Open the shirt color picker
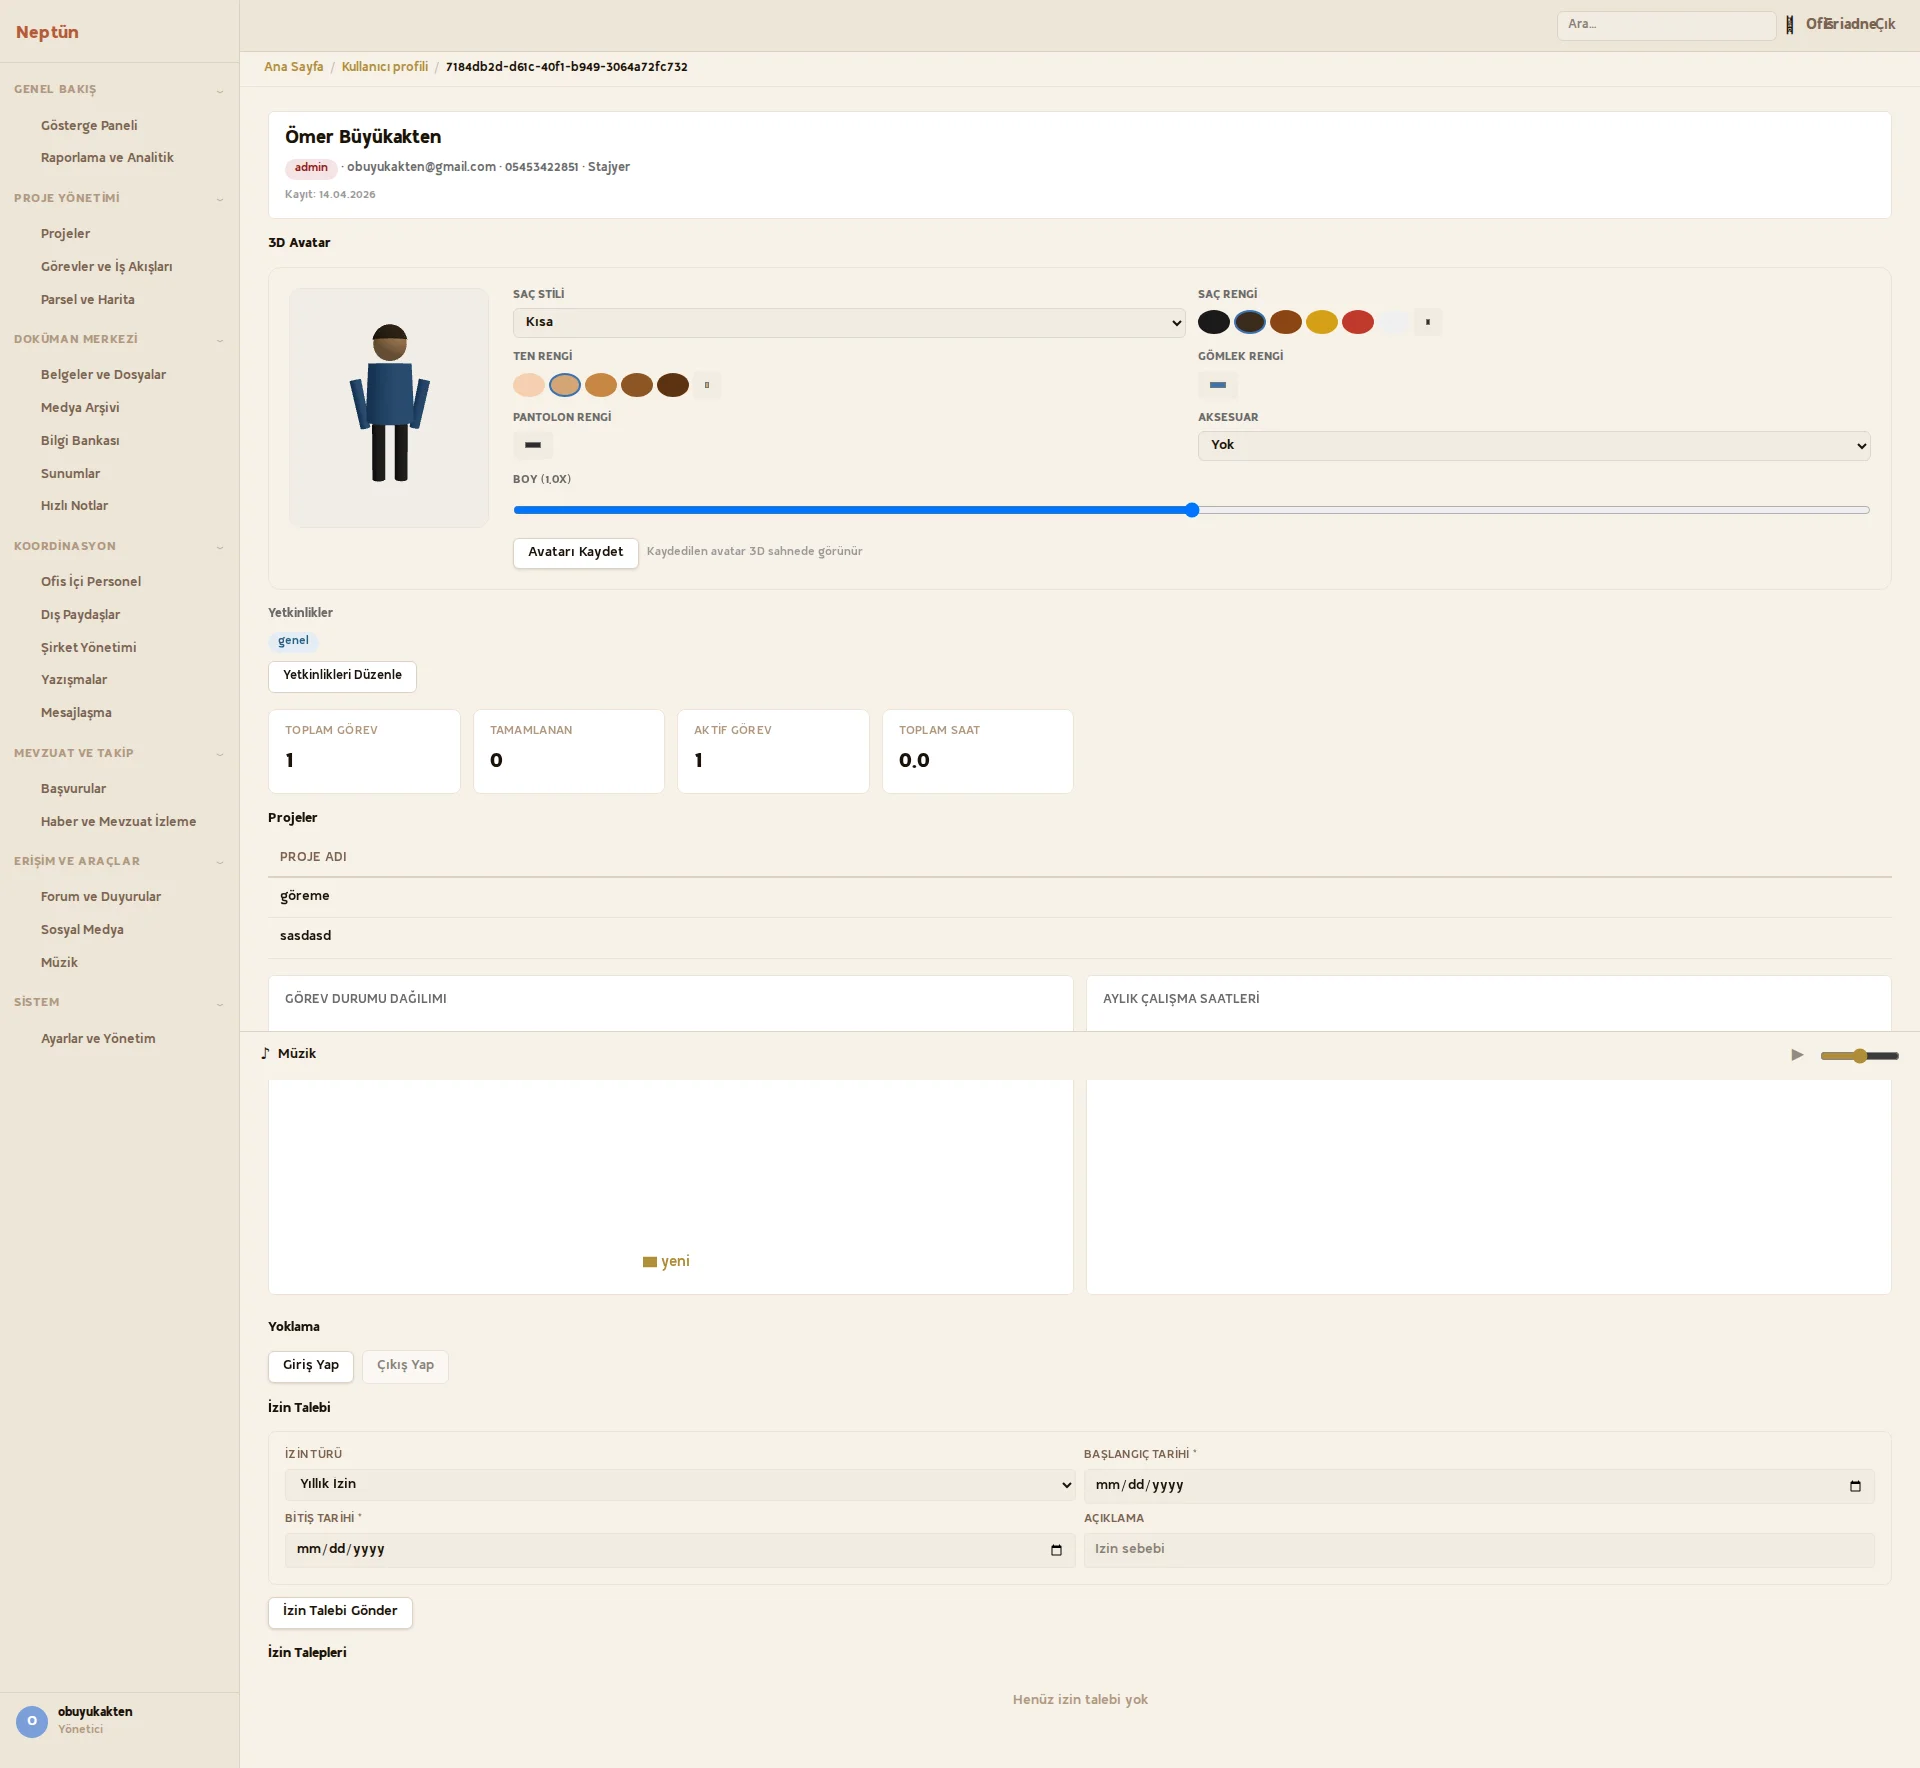 (x=1218, y=385)
